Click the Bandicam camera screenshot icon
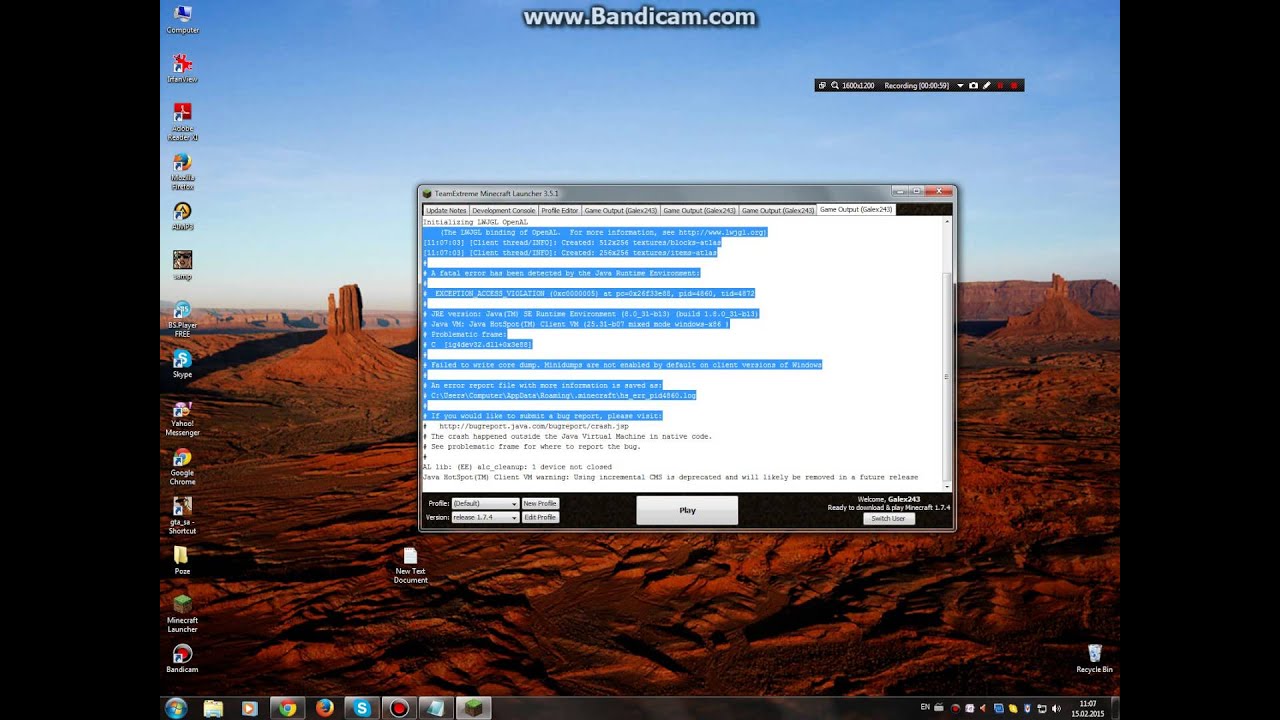This screenshot has width=1280, height=720. tap(973, 86)
